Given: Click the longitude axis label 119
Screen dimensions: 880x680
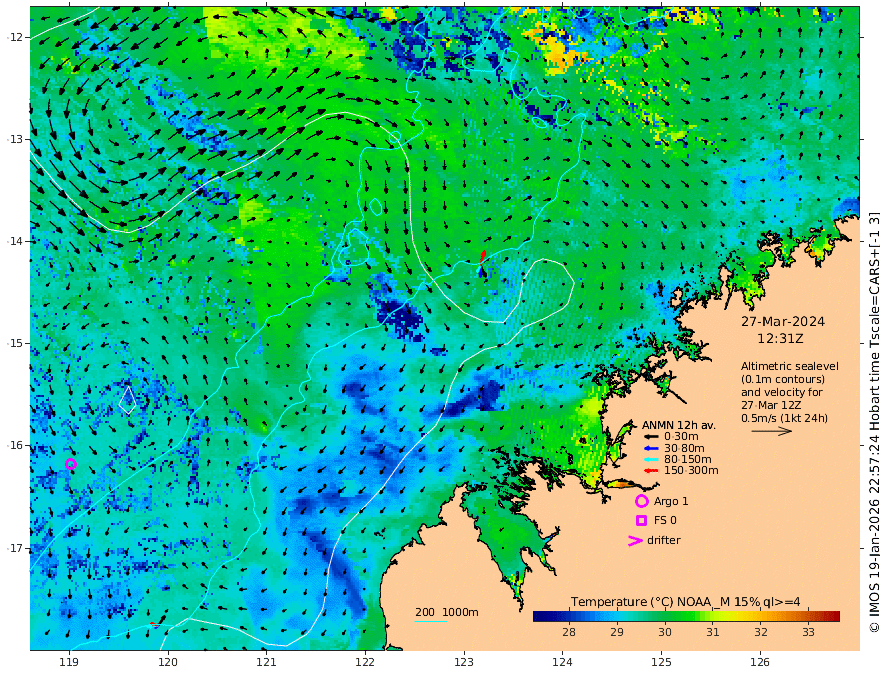Looking at the screenshot, I should (69, 663).
